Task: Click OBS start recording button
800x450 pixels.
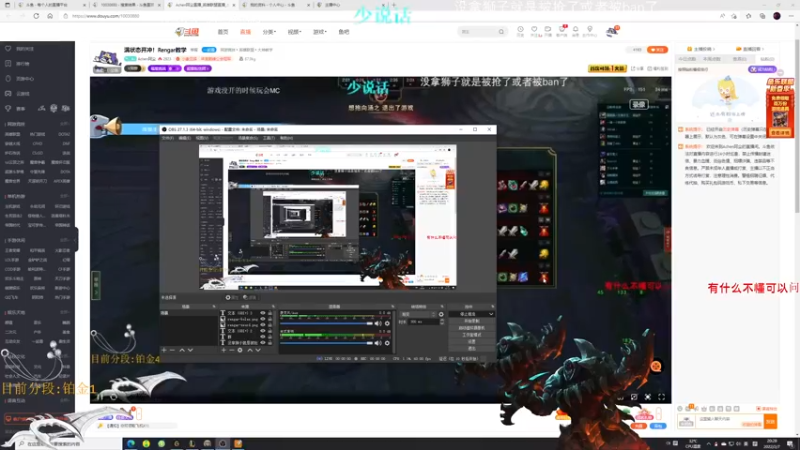Action: click(x=471, y=321)
